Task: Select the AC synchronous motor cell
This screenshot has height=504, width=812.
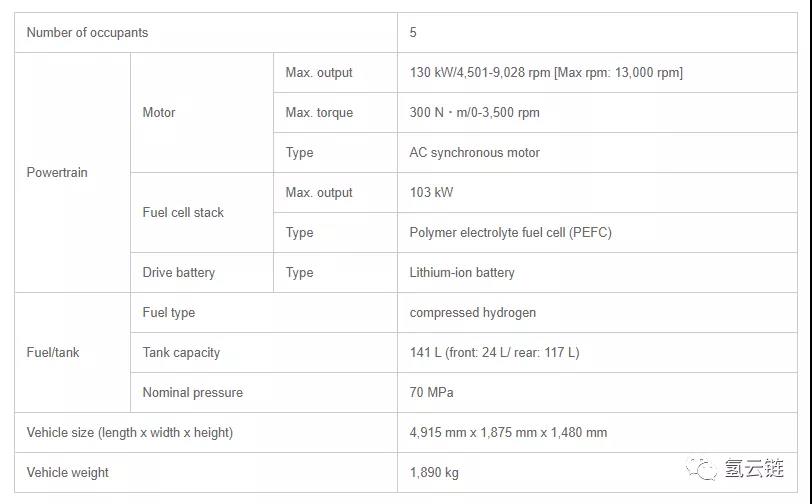Action: (474, 152)
